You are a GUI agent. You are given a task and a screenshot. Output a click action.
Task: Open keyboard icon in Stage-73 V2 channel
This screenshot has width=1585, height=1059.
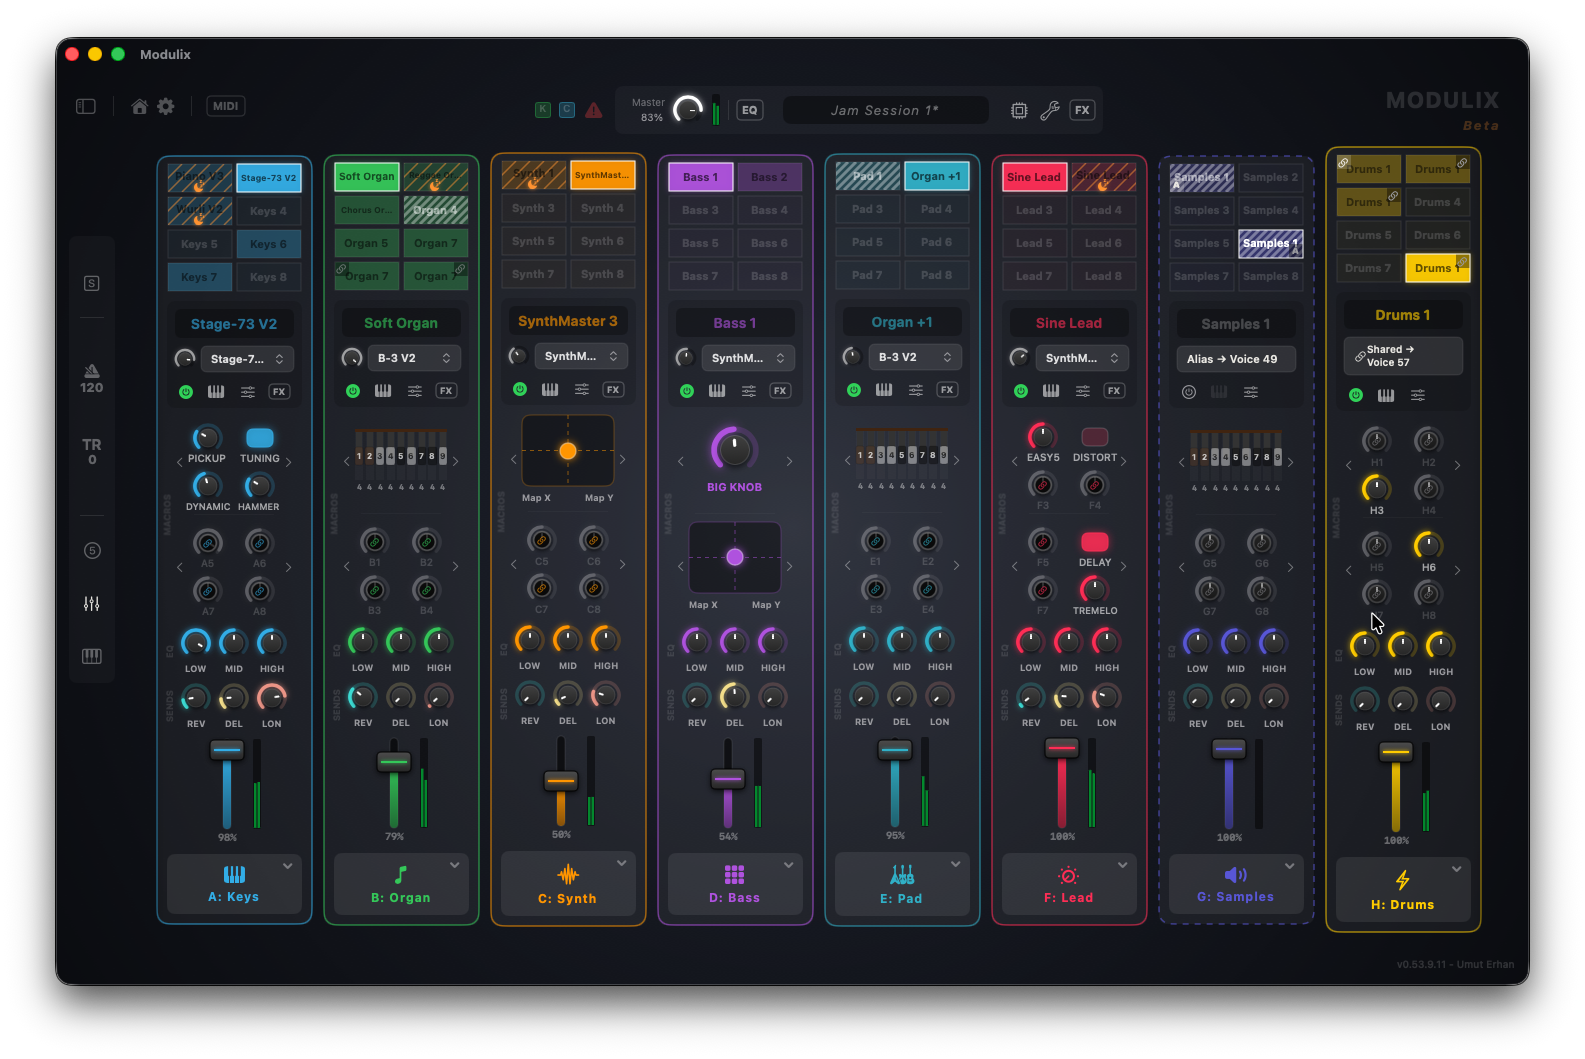click(x=216, y=392)
